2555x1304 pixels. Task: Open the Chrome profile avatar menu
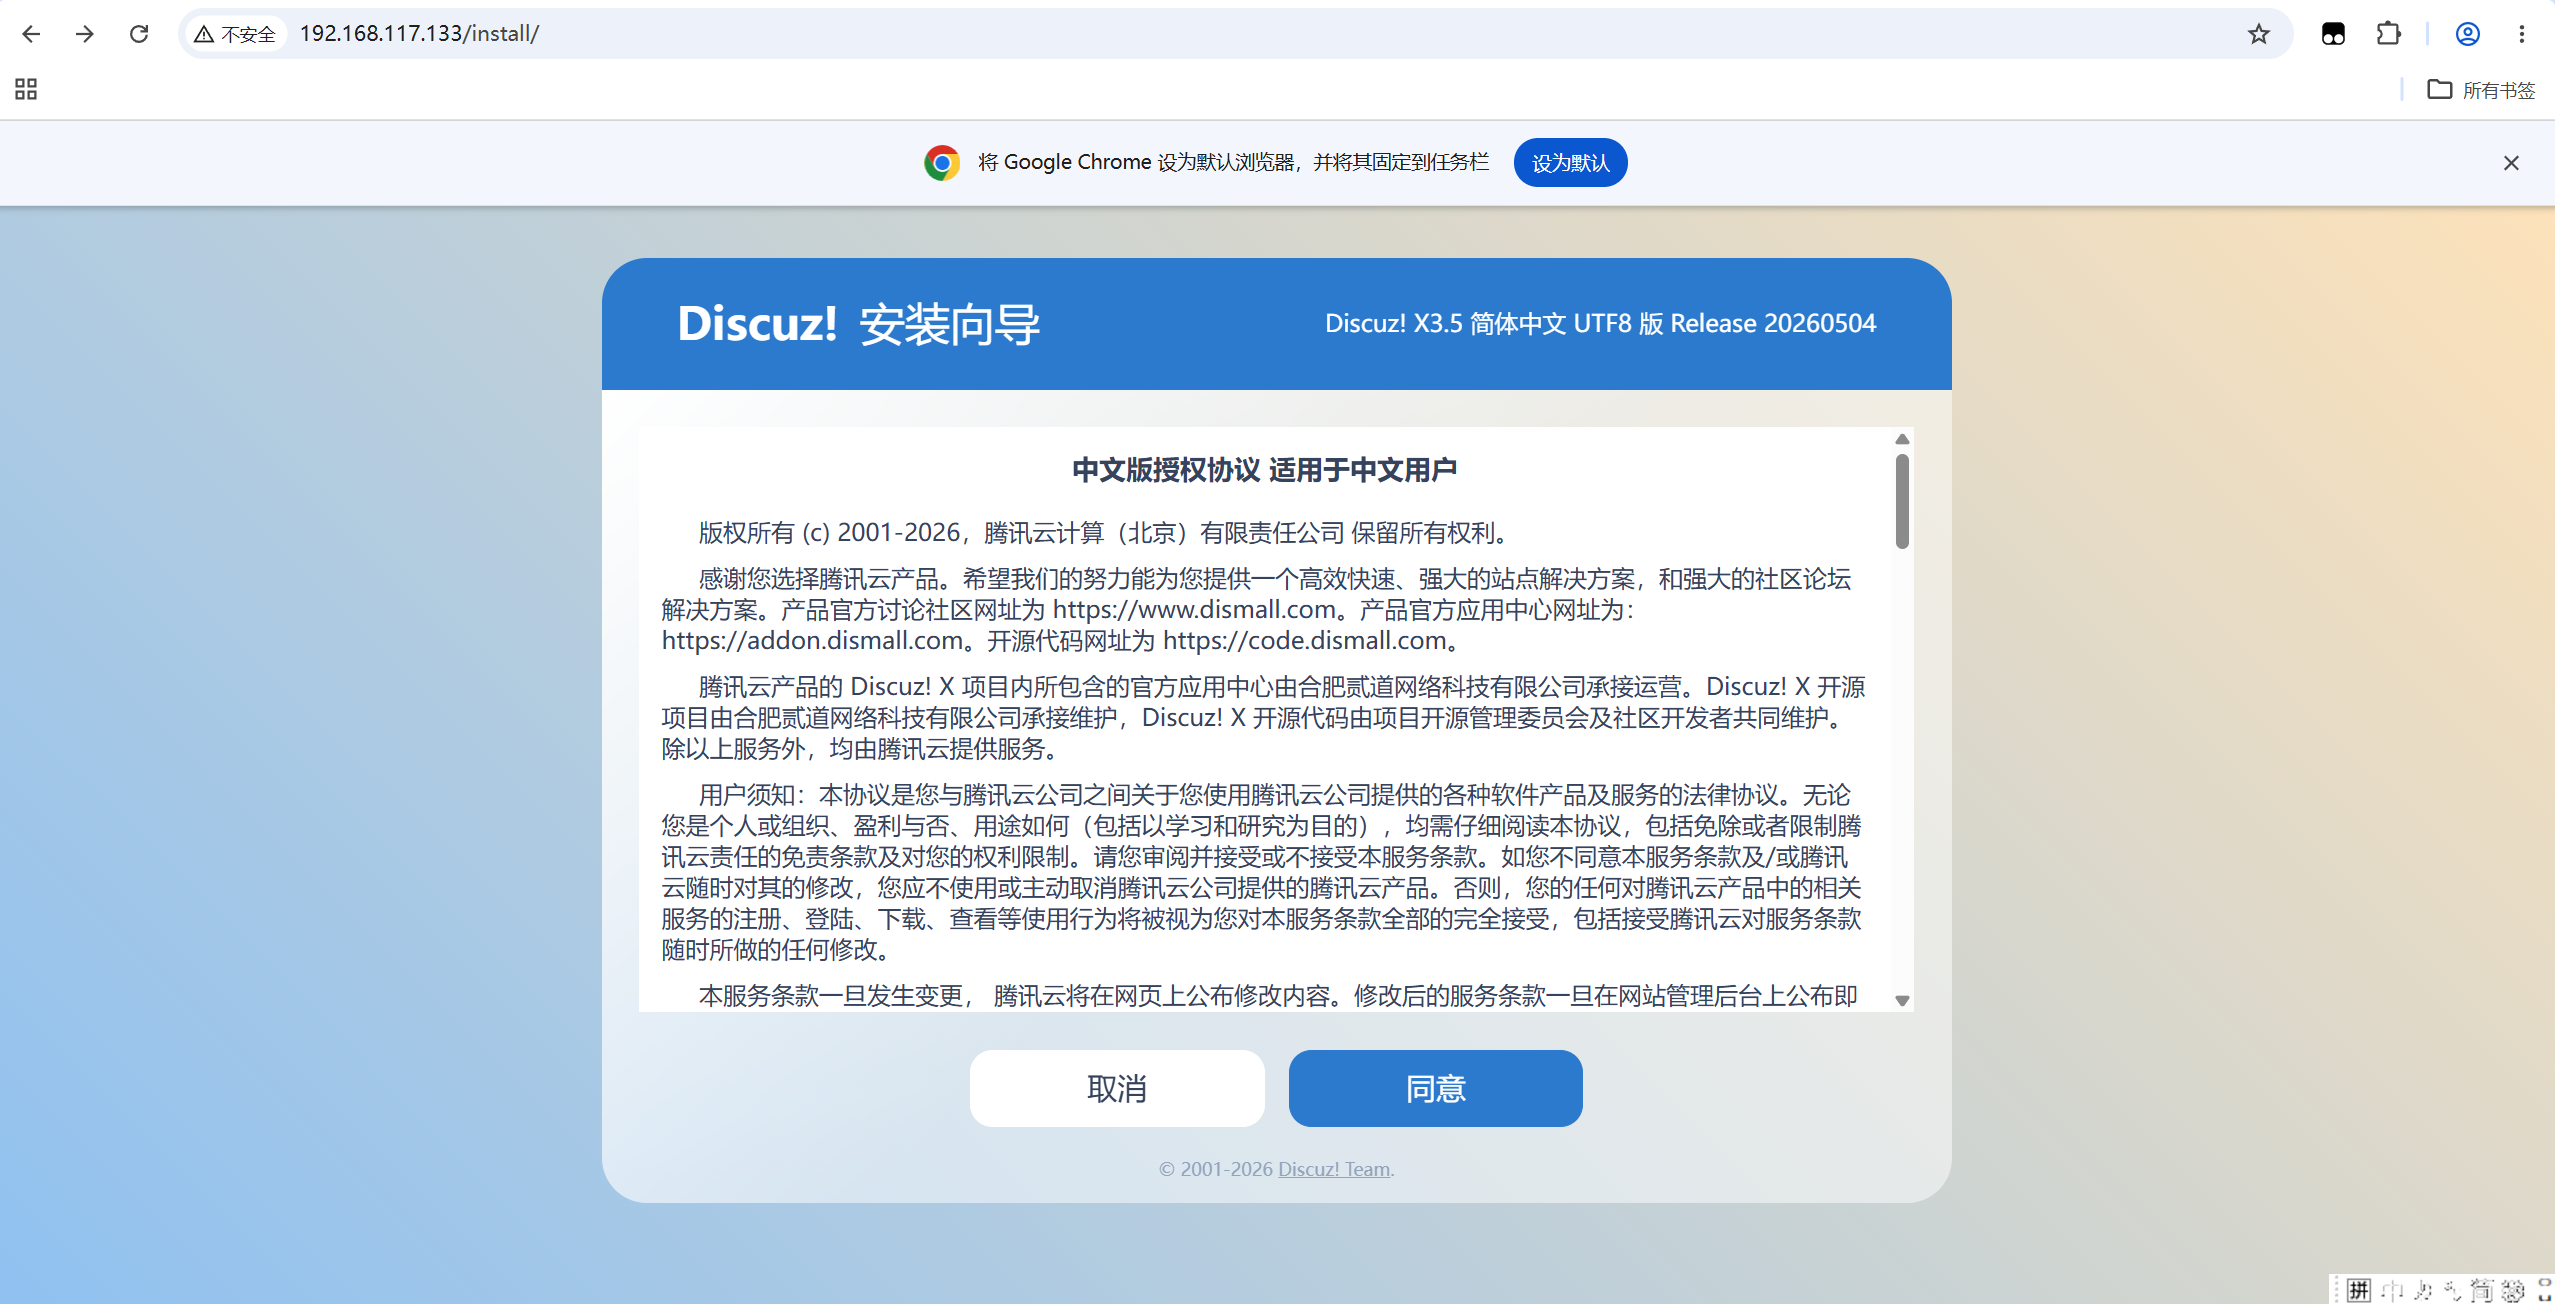coord(2468,34)
